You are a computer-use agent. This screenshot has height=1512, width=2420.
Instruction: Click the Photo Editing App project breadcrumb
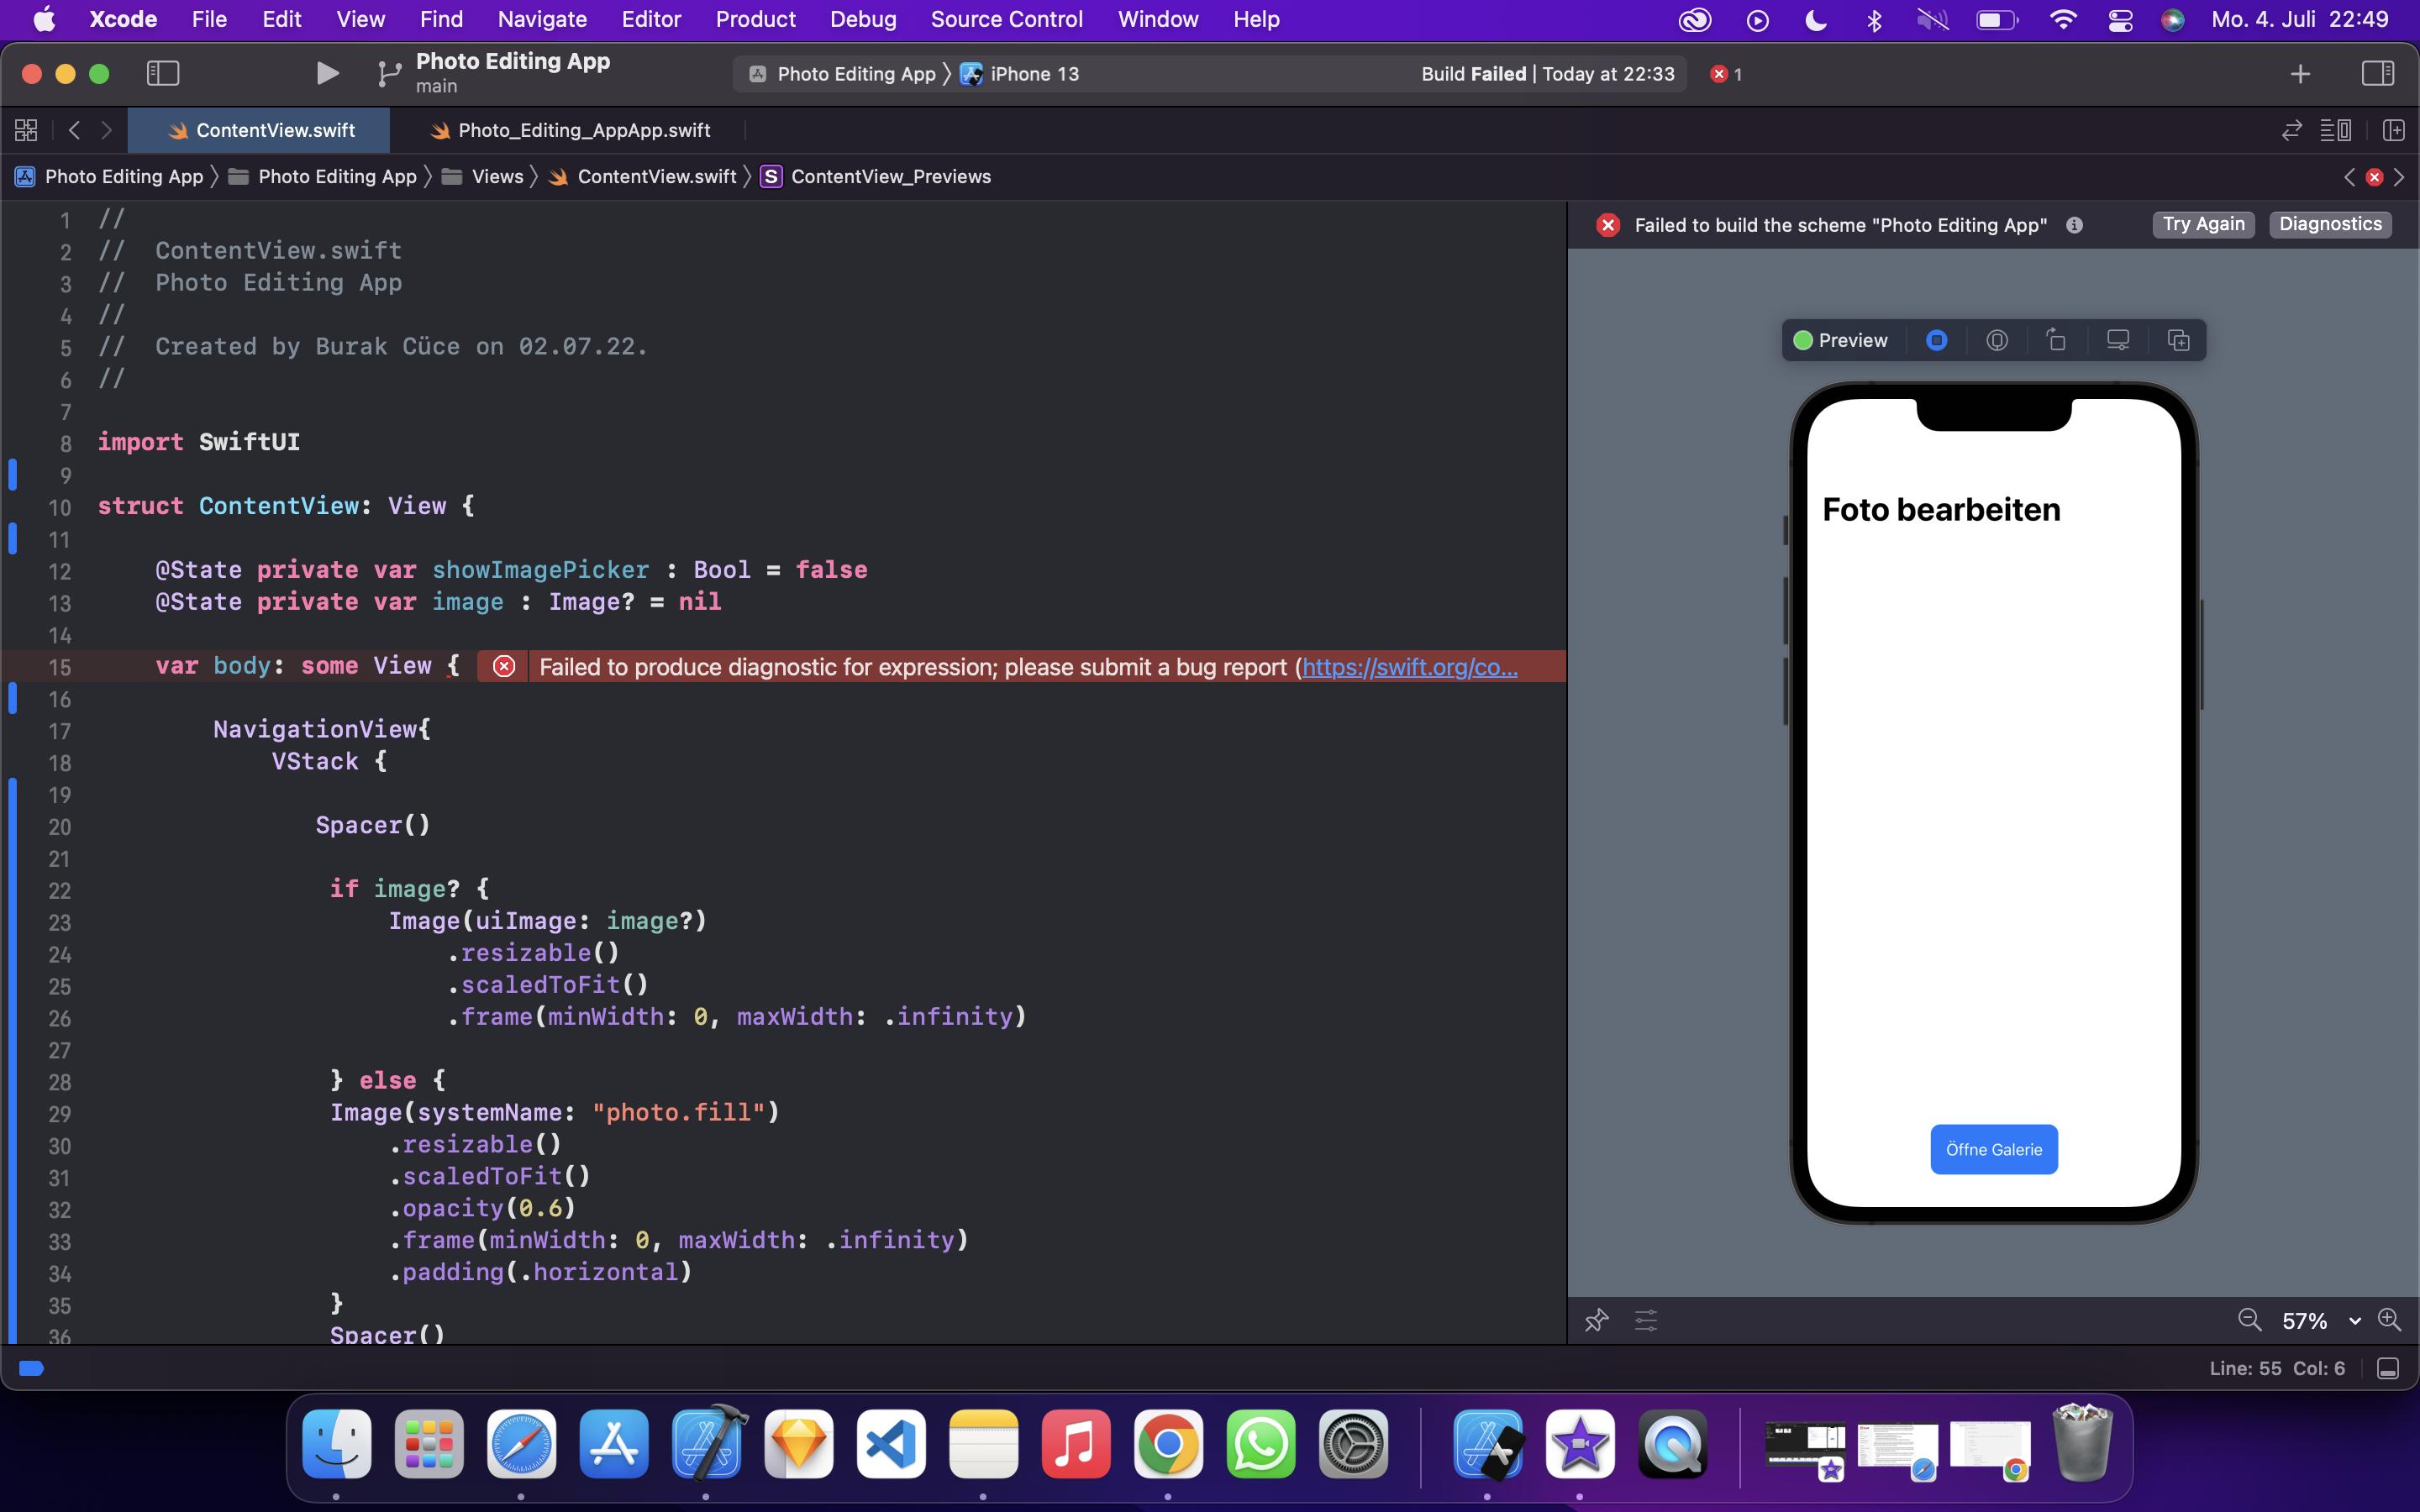(x=109, y=176)
